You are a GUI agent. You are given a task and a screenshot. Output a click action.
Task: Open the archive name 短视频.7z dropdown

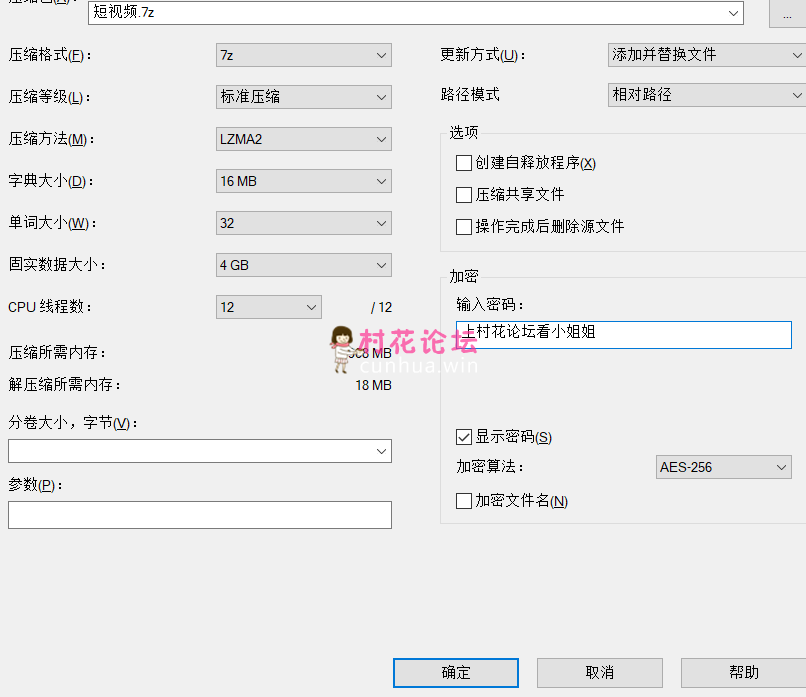(735, 13)
